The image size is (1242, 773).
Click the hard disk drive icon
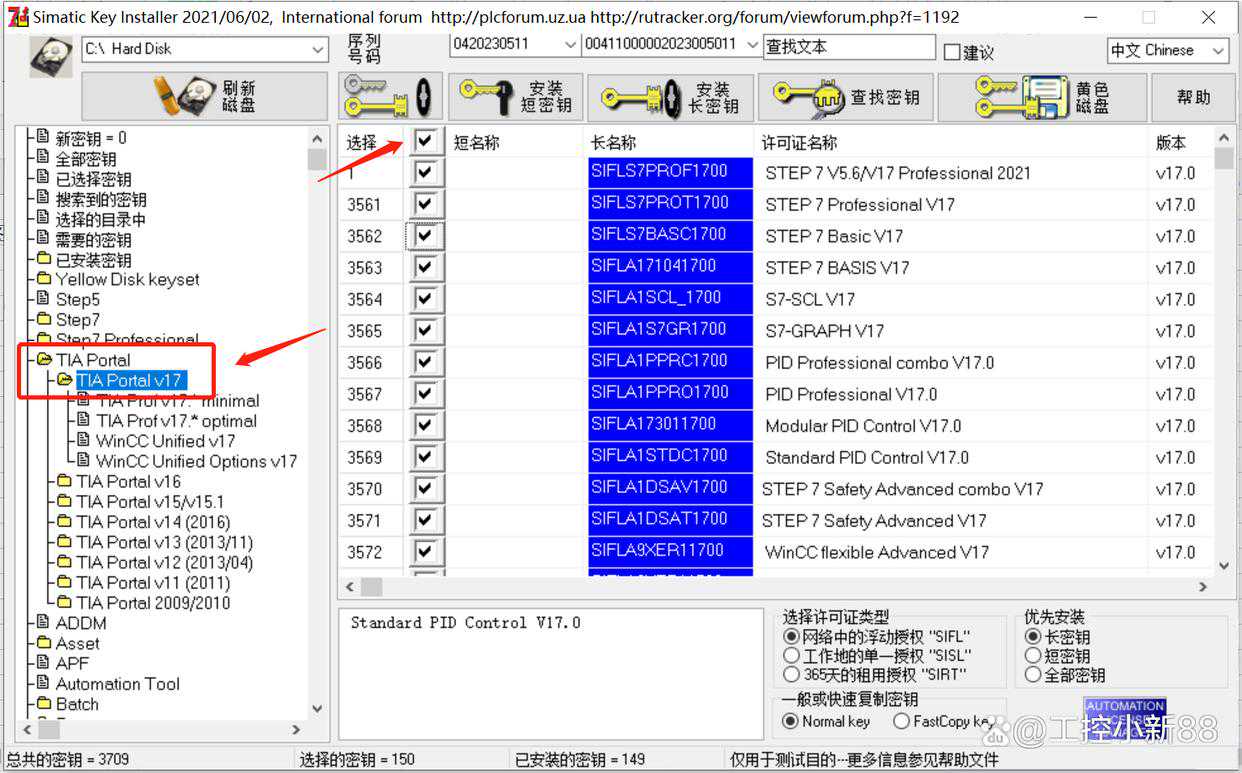[50, 54]
